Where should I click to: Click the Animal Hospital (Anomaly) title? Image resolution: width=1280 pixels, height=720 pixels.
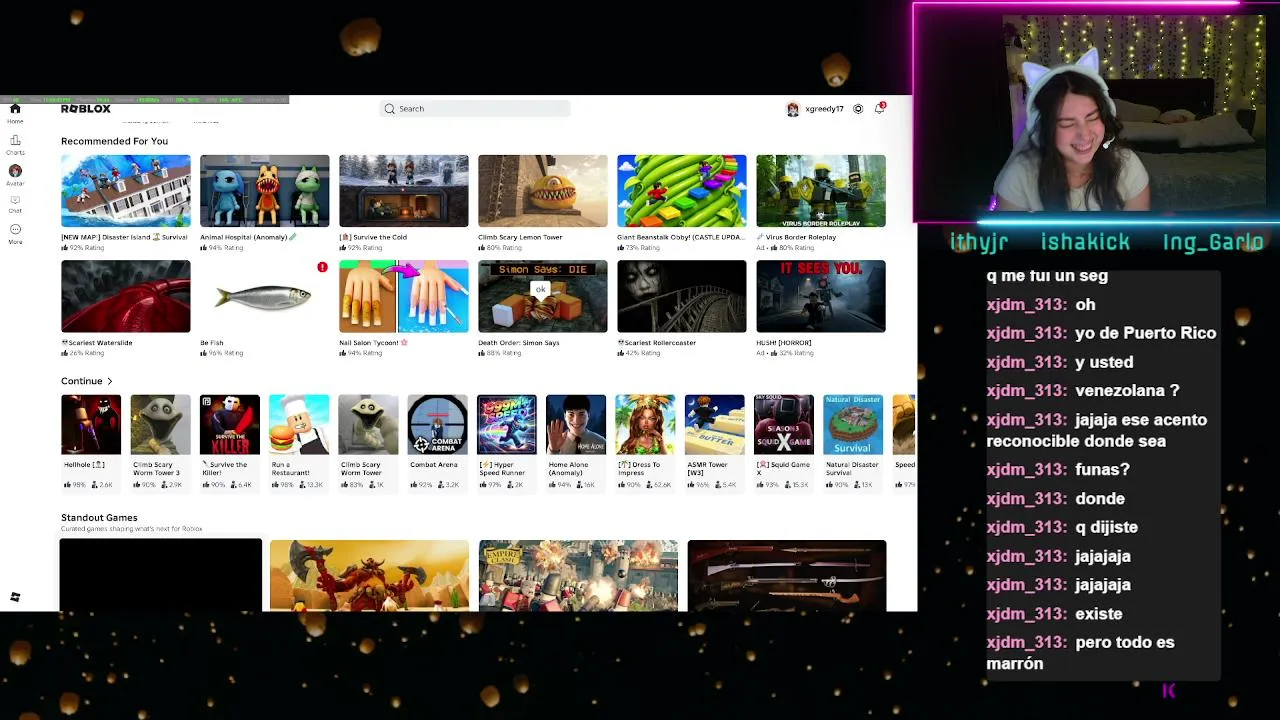(248, 237)
